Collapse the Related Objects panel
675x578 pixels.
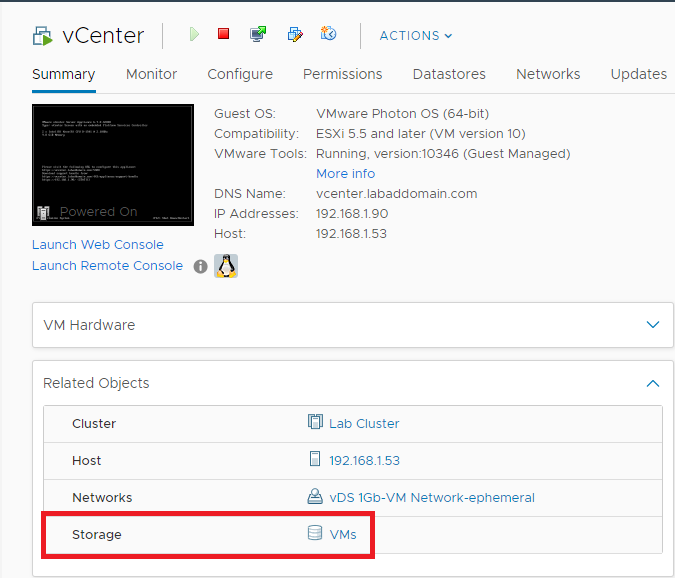pos(653,383)
